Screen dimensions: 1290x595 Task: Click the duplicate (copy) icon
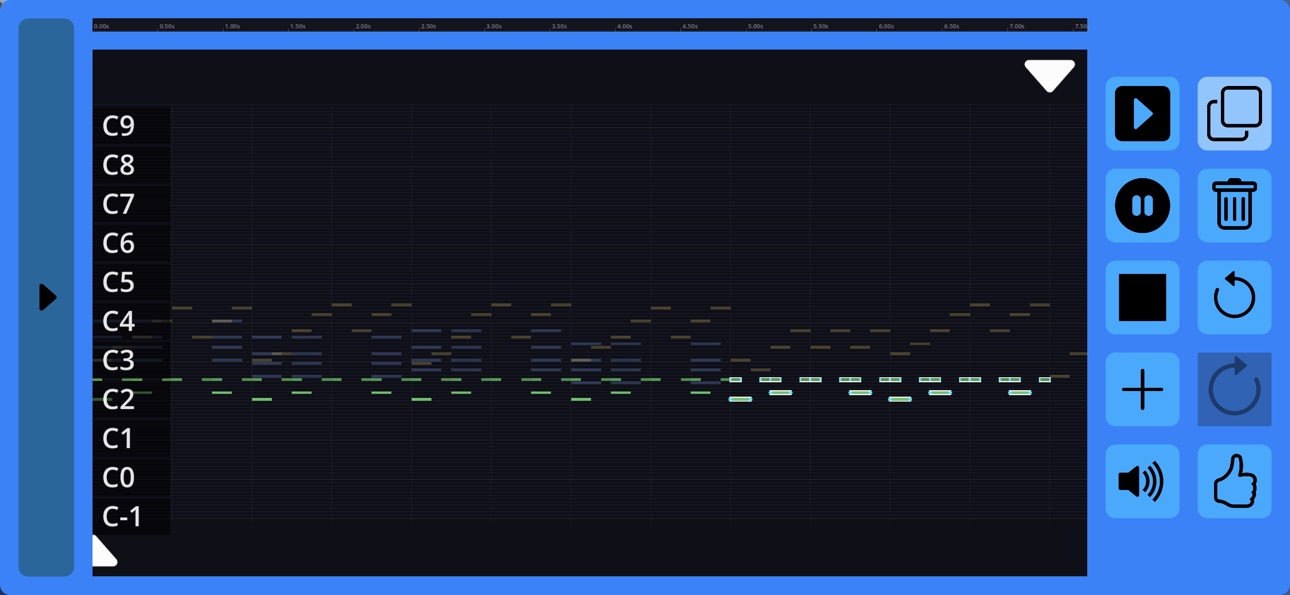(1234, 114)
